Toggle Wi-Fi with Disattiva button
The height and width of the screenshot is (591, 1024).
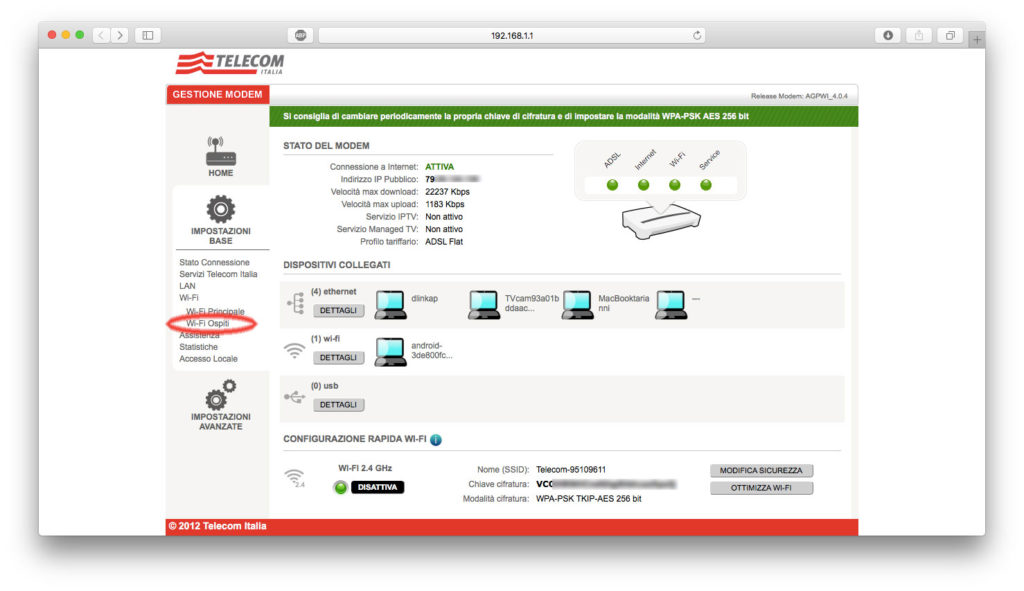click(x=377, y=487)
